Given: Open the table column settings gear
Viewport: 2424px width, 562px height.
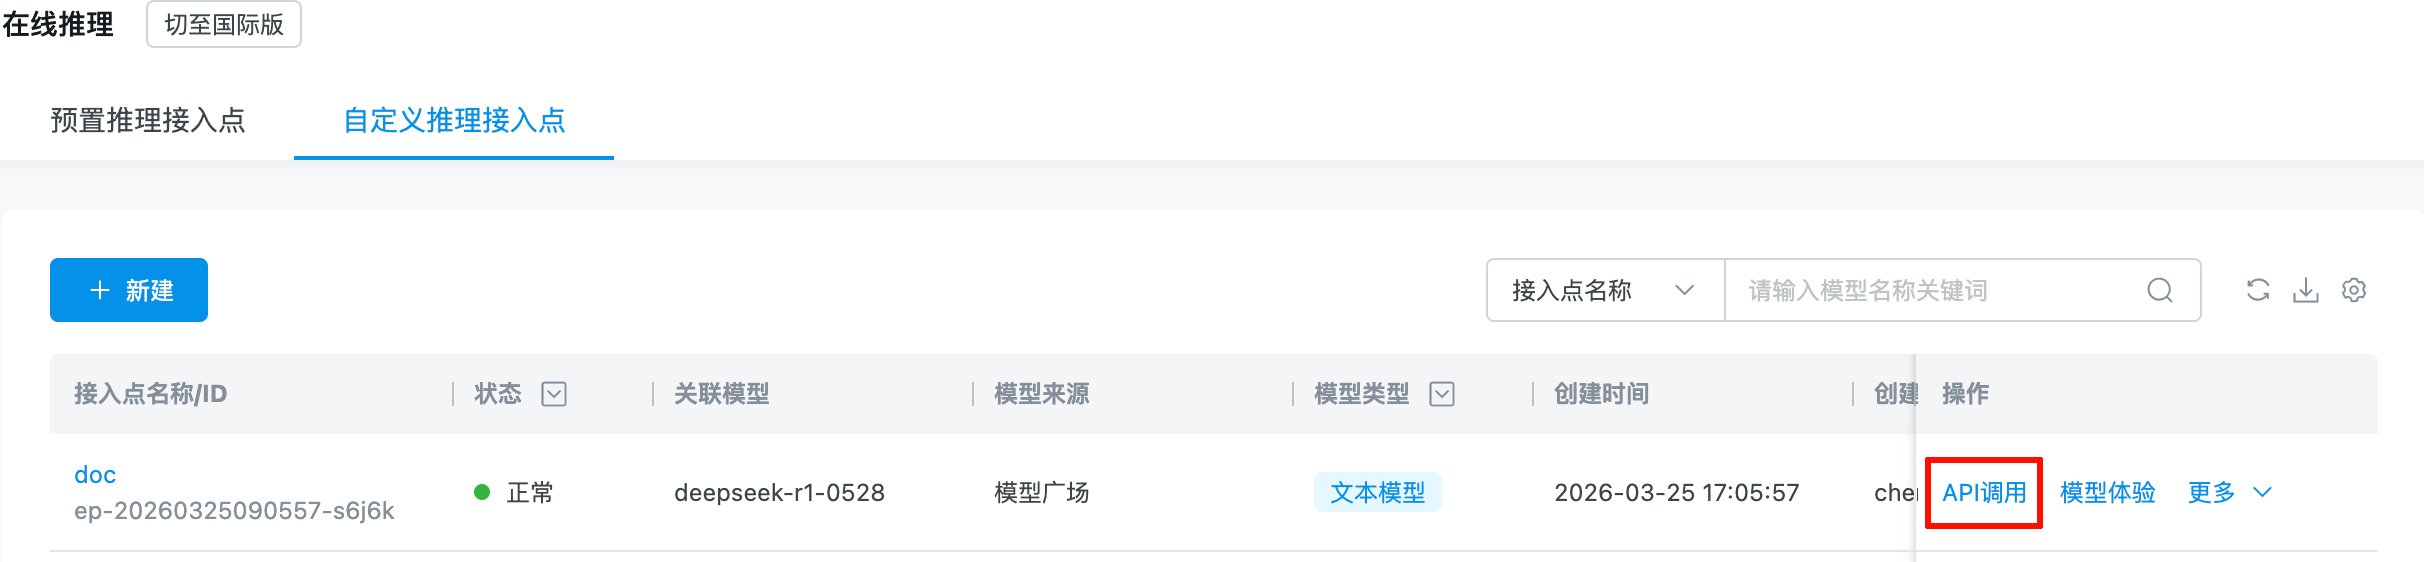Looking at the screenshot, I should click(x=2354, y=290).
